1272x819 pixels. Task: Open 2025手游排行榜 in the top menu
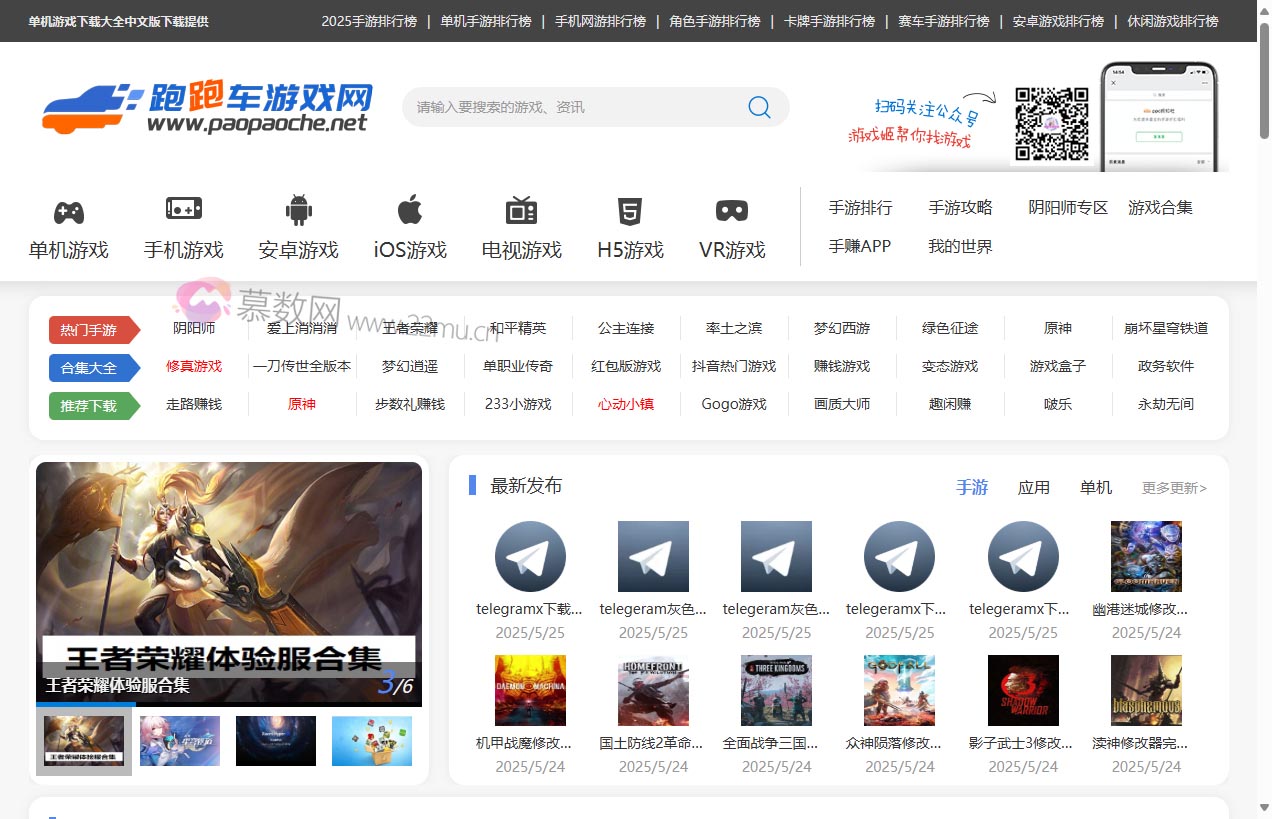tap(369, 20)
